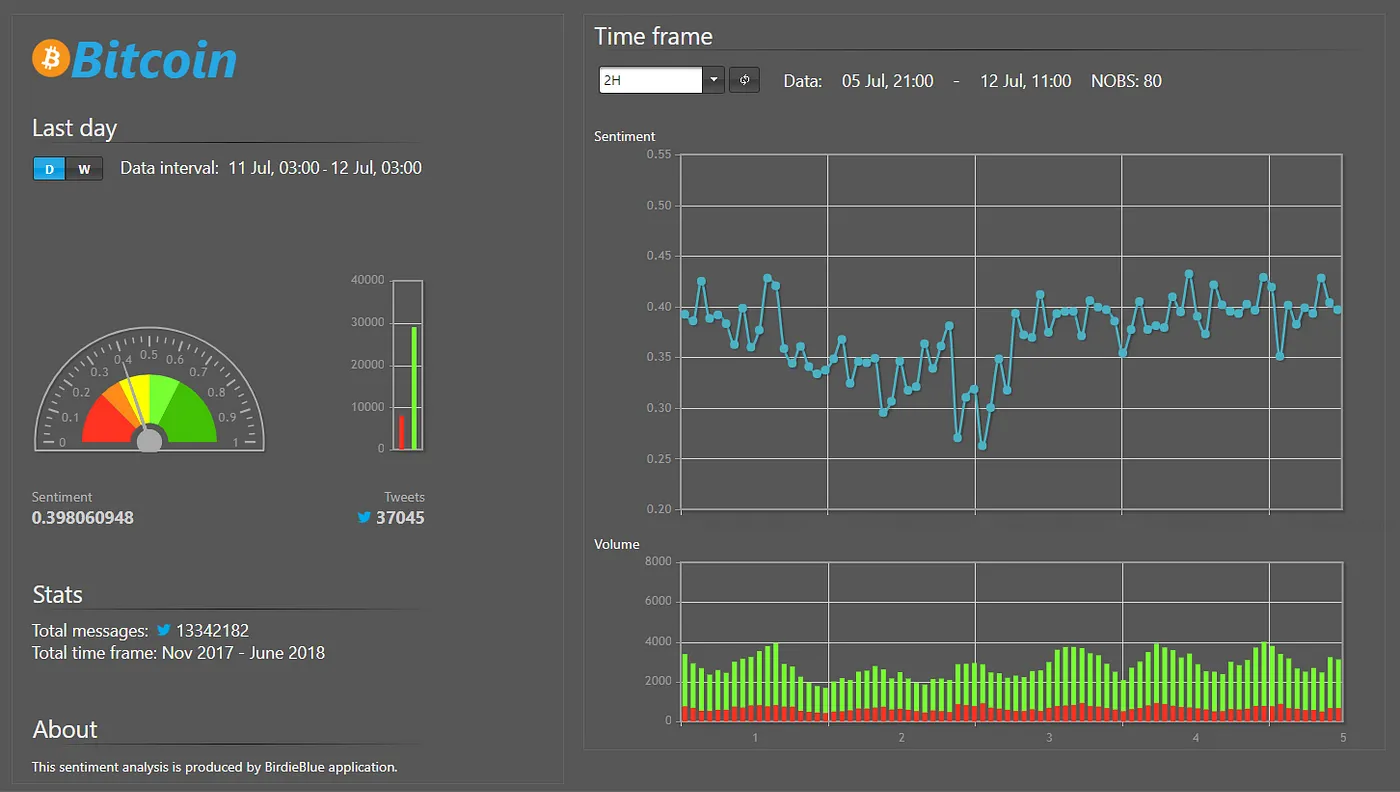Click the Last day section heading
This screenshot has width=1400, height=792.
[74, 128]
